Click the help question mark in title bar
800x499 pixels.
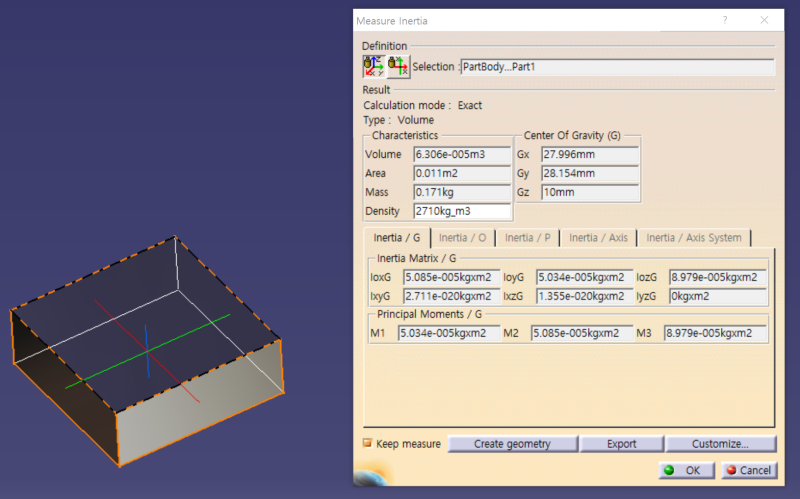coord(725,20)
